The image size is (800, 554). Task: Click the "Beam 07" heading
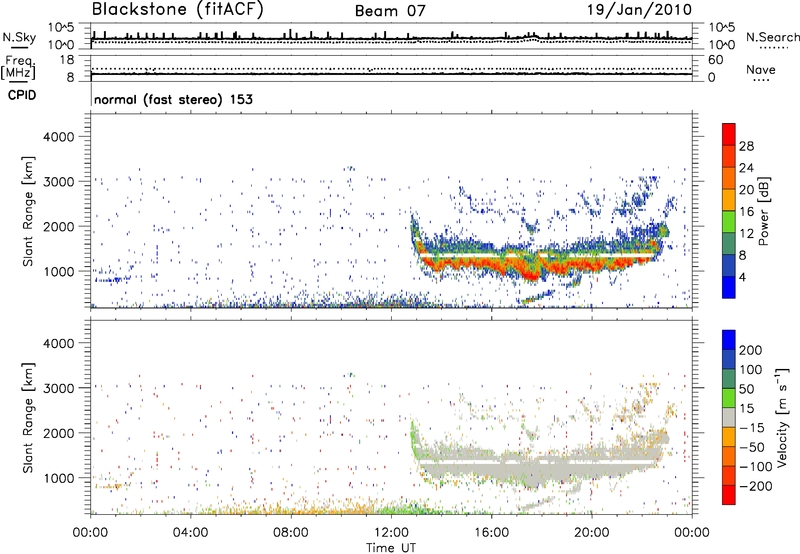pos(390,11)
